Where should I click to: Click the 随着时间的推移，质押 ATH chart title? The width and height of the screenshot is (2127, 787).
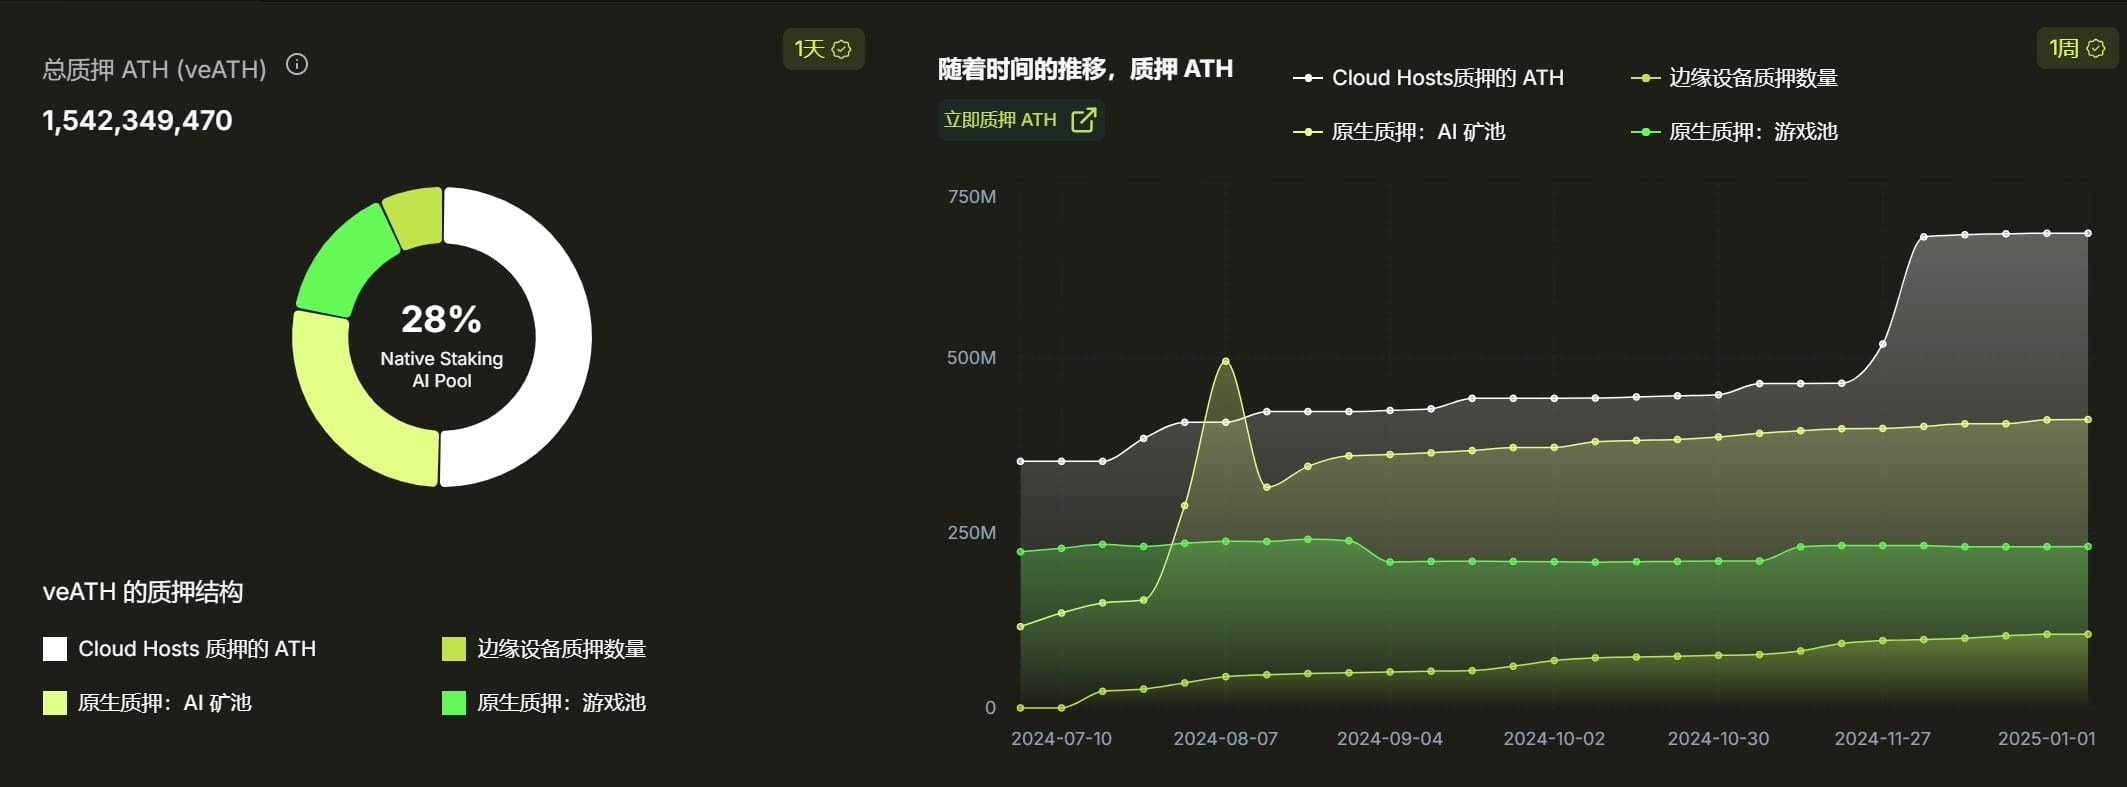[1085, 69]
